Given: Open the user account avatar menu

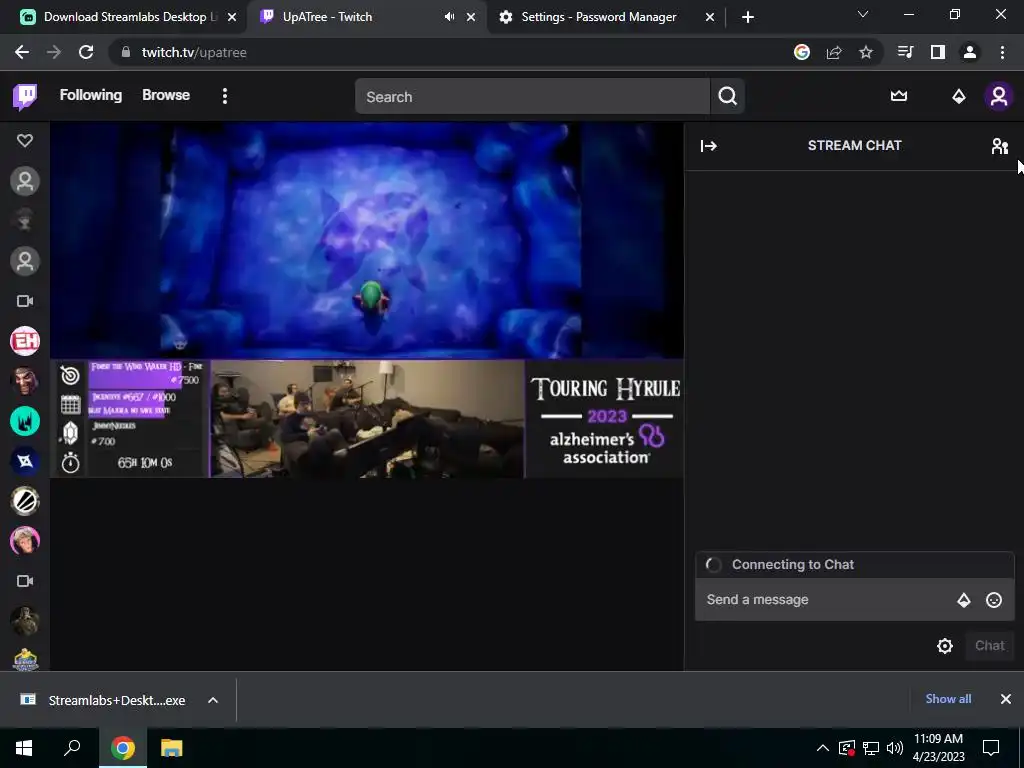Looking at the screenshot, I should pos(999,97).
